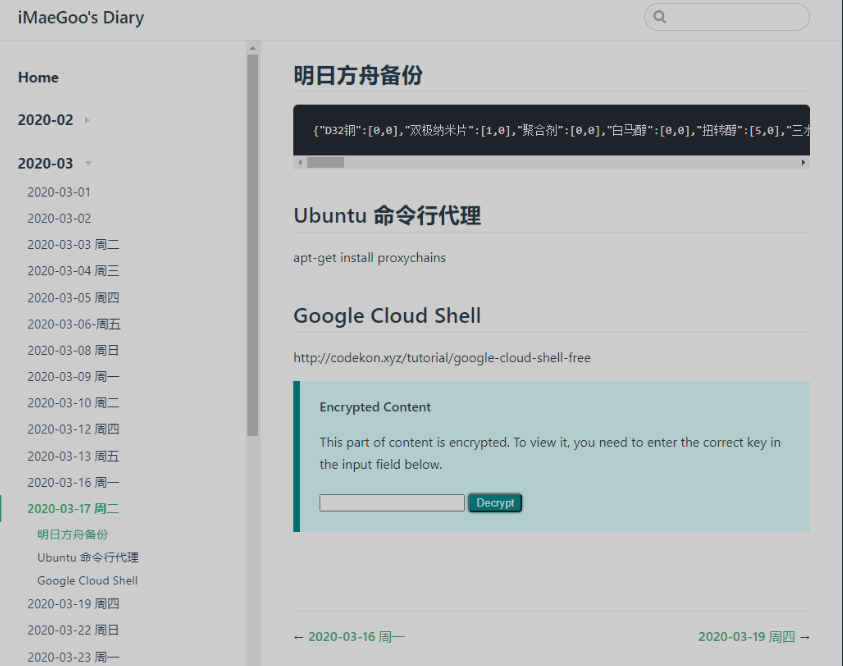
Task: Jump to Google Cloud Shell sidebar sub-item
Action: 88,581
